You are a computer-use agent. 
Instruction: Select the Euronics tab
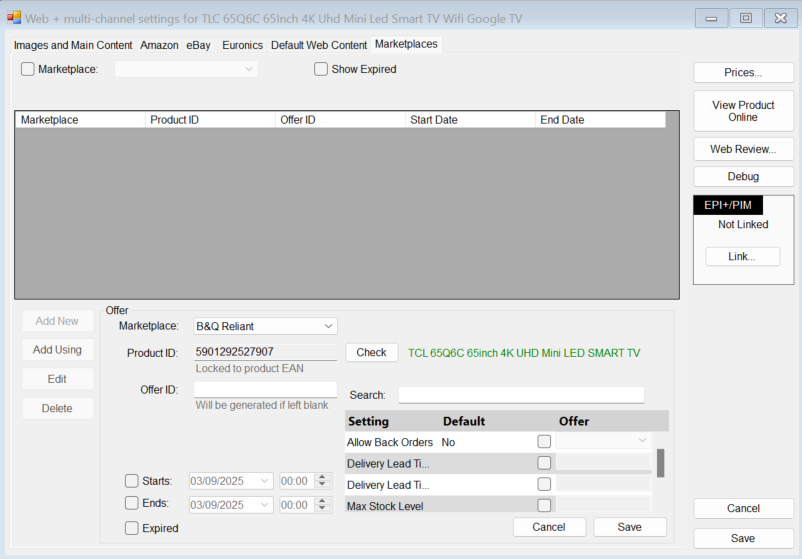coord(242,45)
